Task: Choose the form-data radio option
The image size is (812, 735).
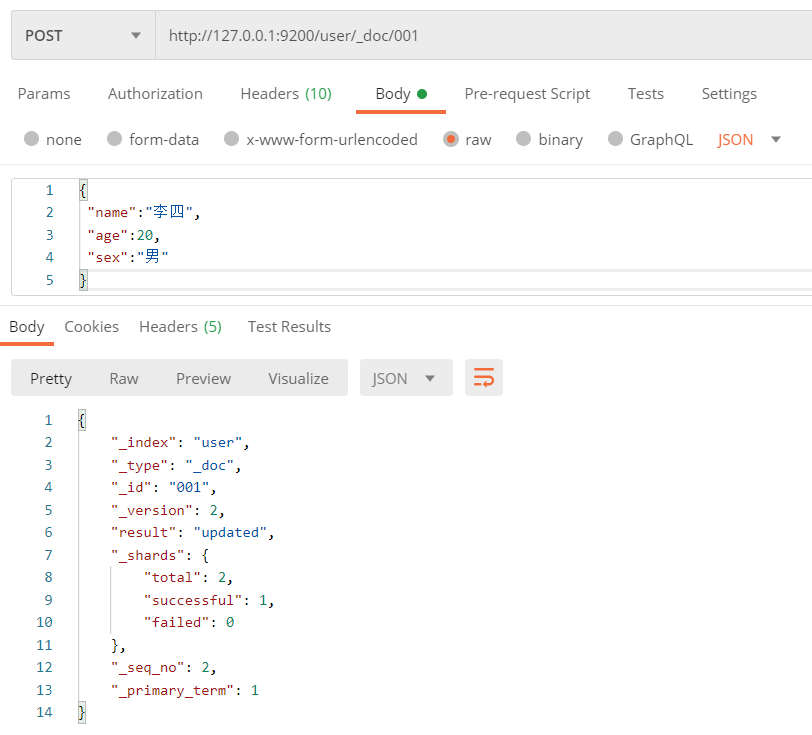Action: 153,139
